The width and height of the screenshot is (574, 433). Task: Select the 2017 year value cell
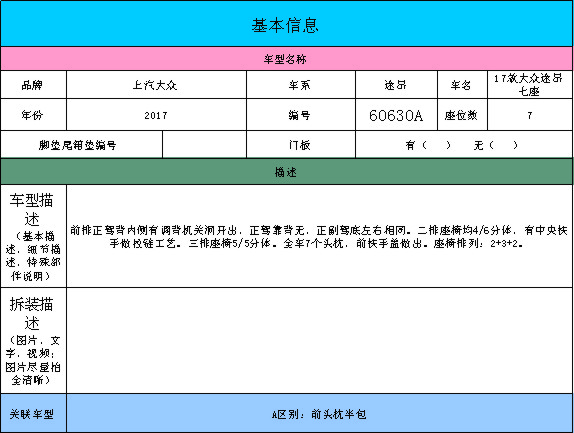pos(156,115)
